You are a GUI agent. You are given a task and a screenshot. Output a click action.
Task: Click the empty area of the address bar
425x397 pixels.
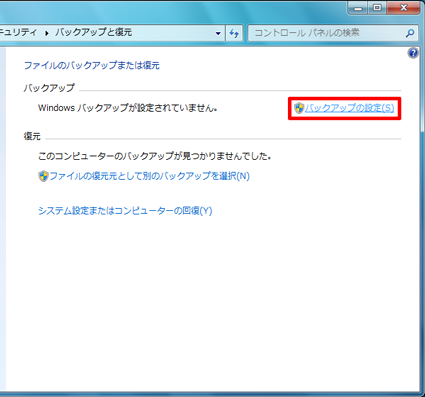(172, 33)
